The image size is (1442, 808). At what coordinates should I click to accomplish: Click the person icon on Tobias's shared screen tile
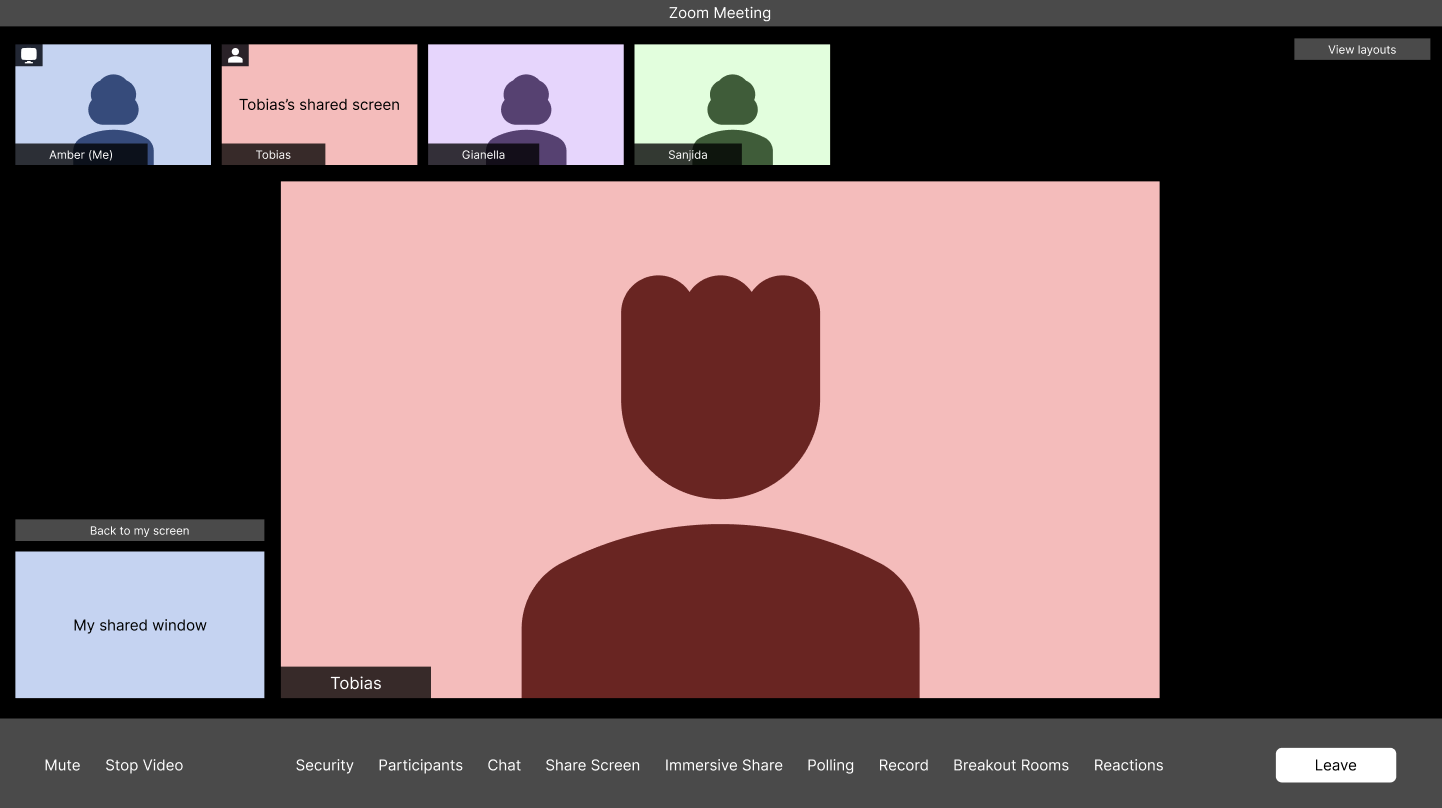tap(235, 54)
